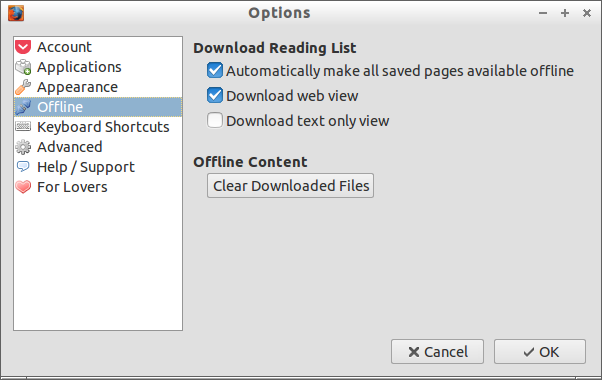This screenshot has height=380, width=602.
Task: Click the Pocket icon beside Account
Action: (23, 47)
